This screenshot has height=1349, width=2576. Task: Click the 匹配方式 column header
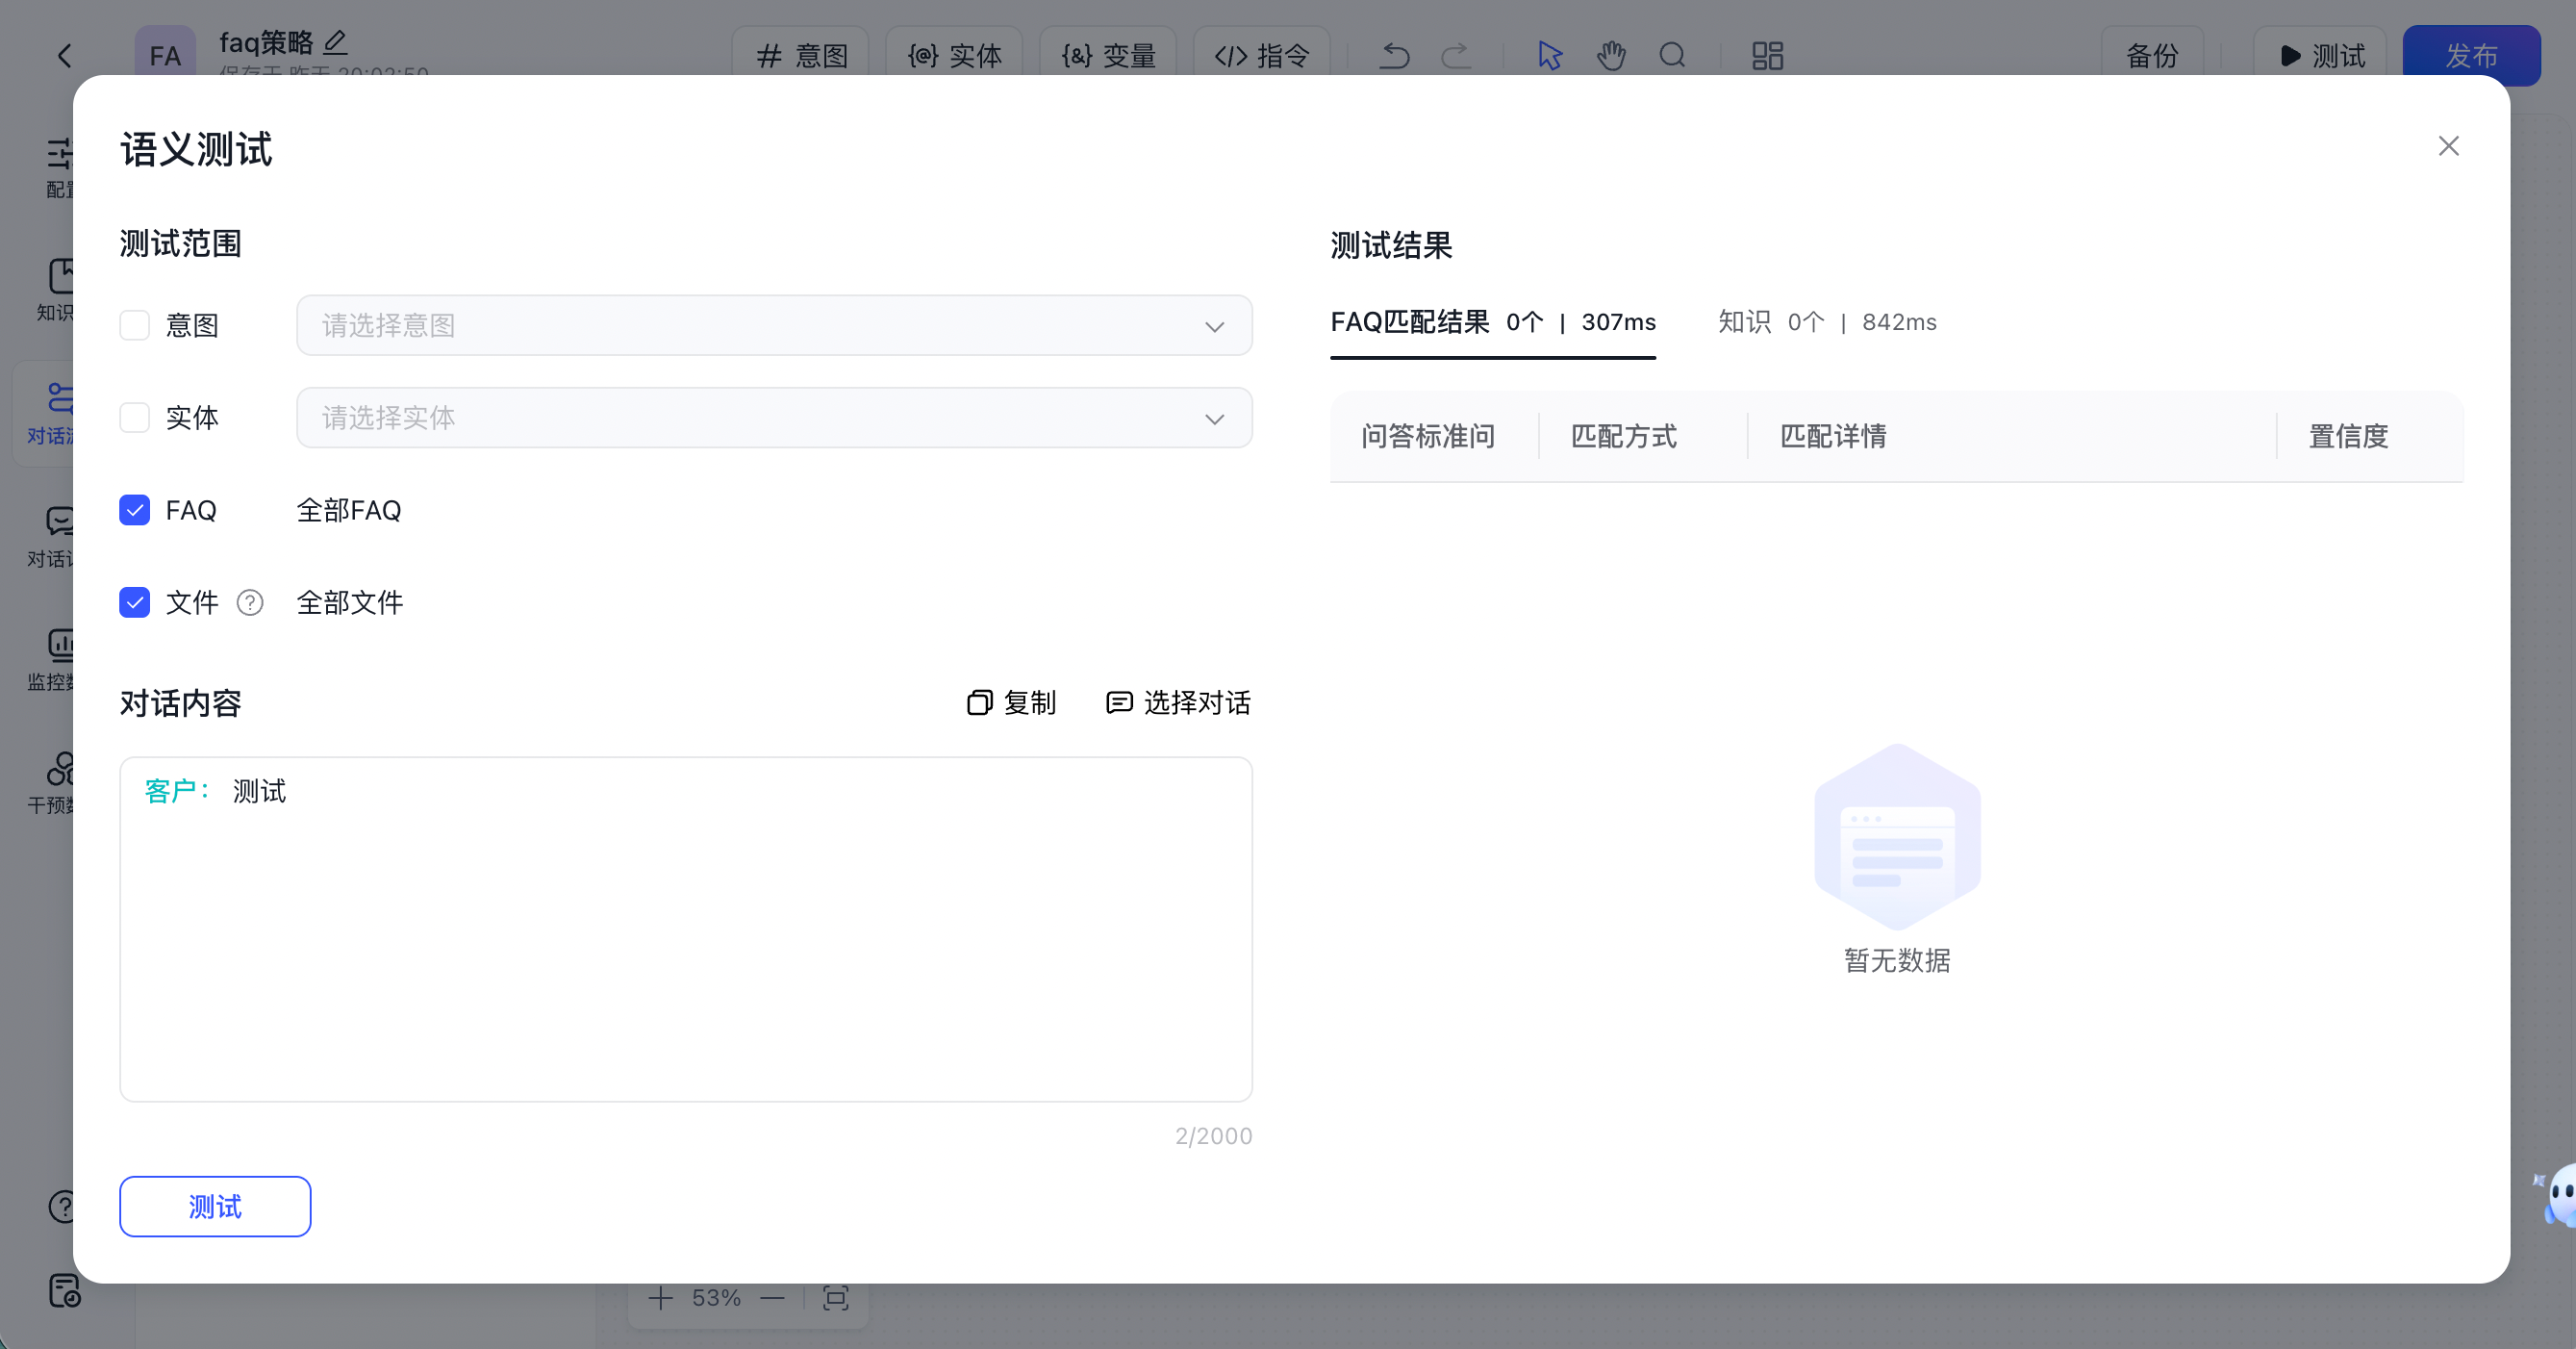click(1624, 436)
